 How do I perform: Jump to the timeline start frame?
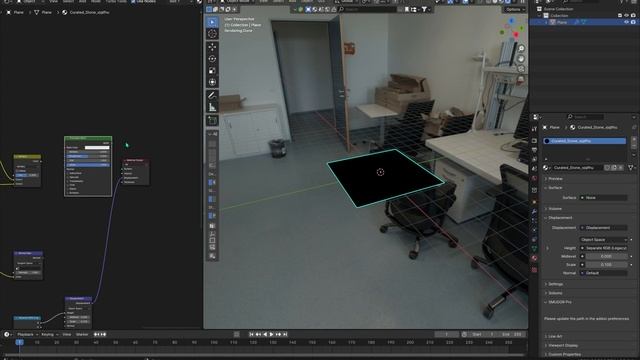point(251,334)
